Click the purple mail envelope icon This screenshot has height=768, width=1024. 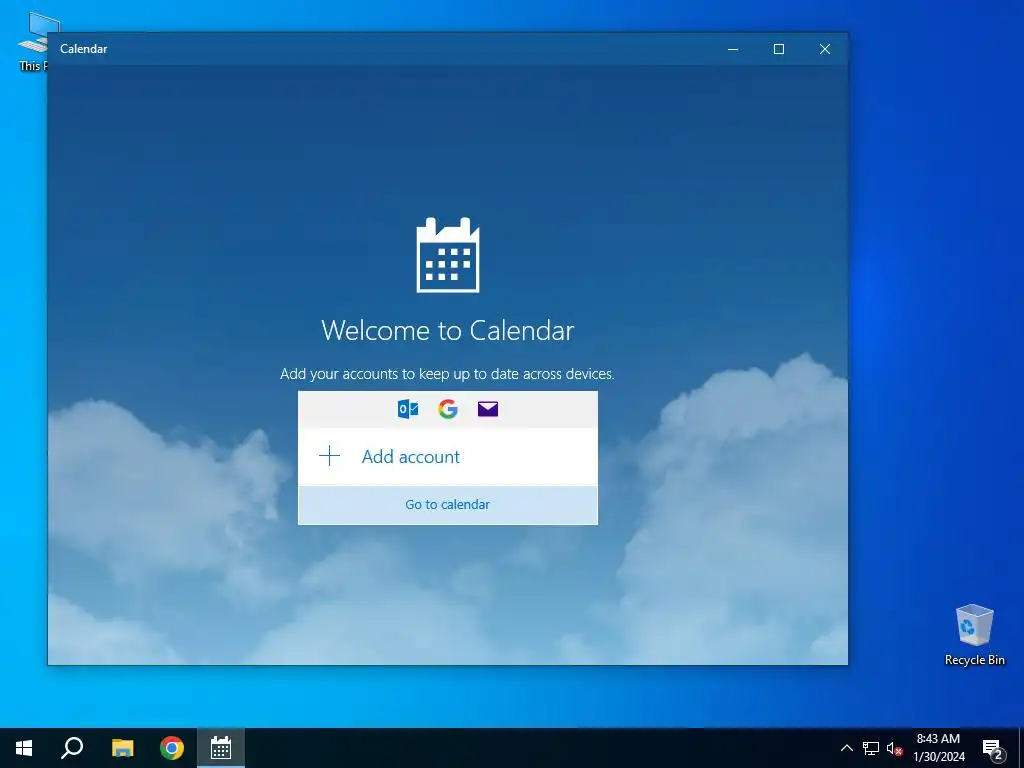pos(488,409)
